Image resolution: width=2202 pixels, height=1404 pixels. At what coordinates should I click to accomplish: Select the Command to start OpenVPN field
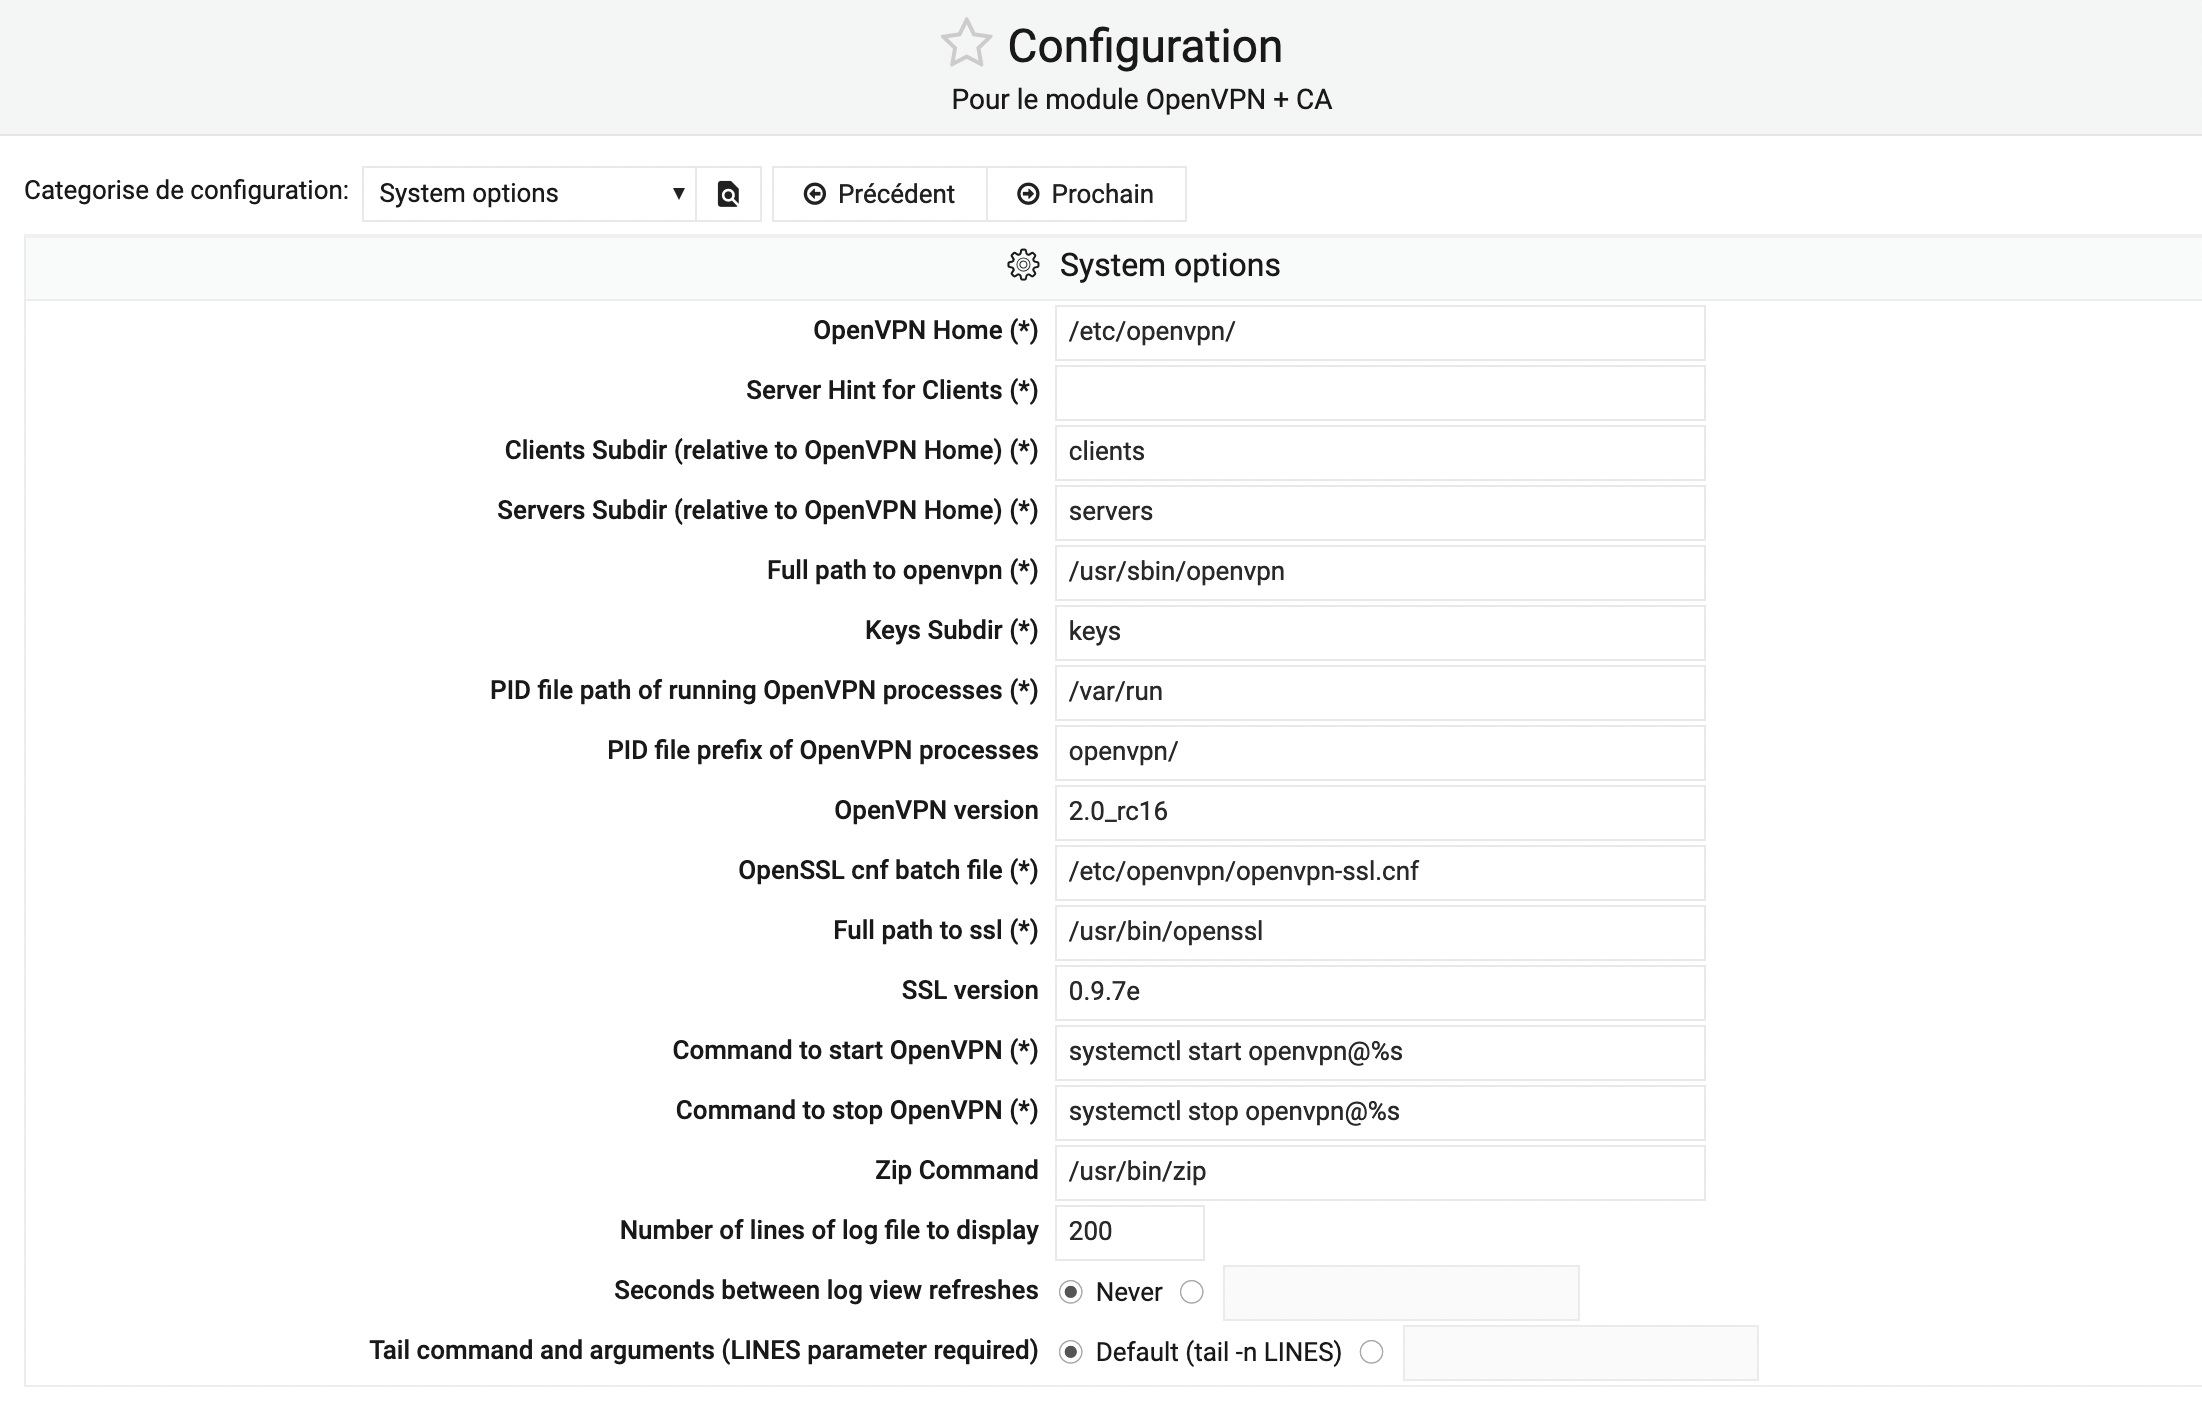click(x=1380, y=1052)
